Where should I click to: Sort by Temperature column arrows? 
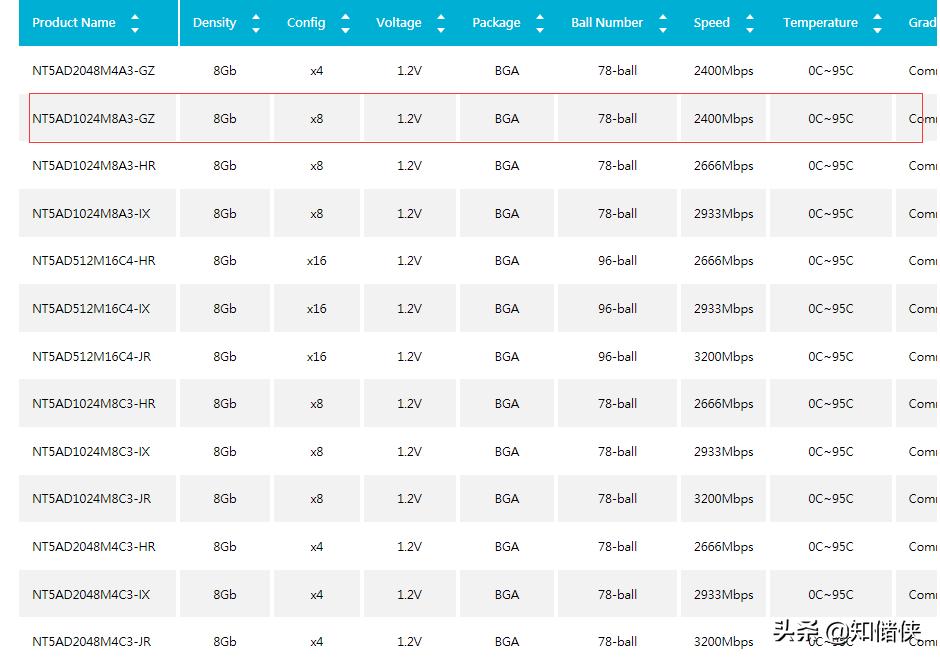coord(877,23)
